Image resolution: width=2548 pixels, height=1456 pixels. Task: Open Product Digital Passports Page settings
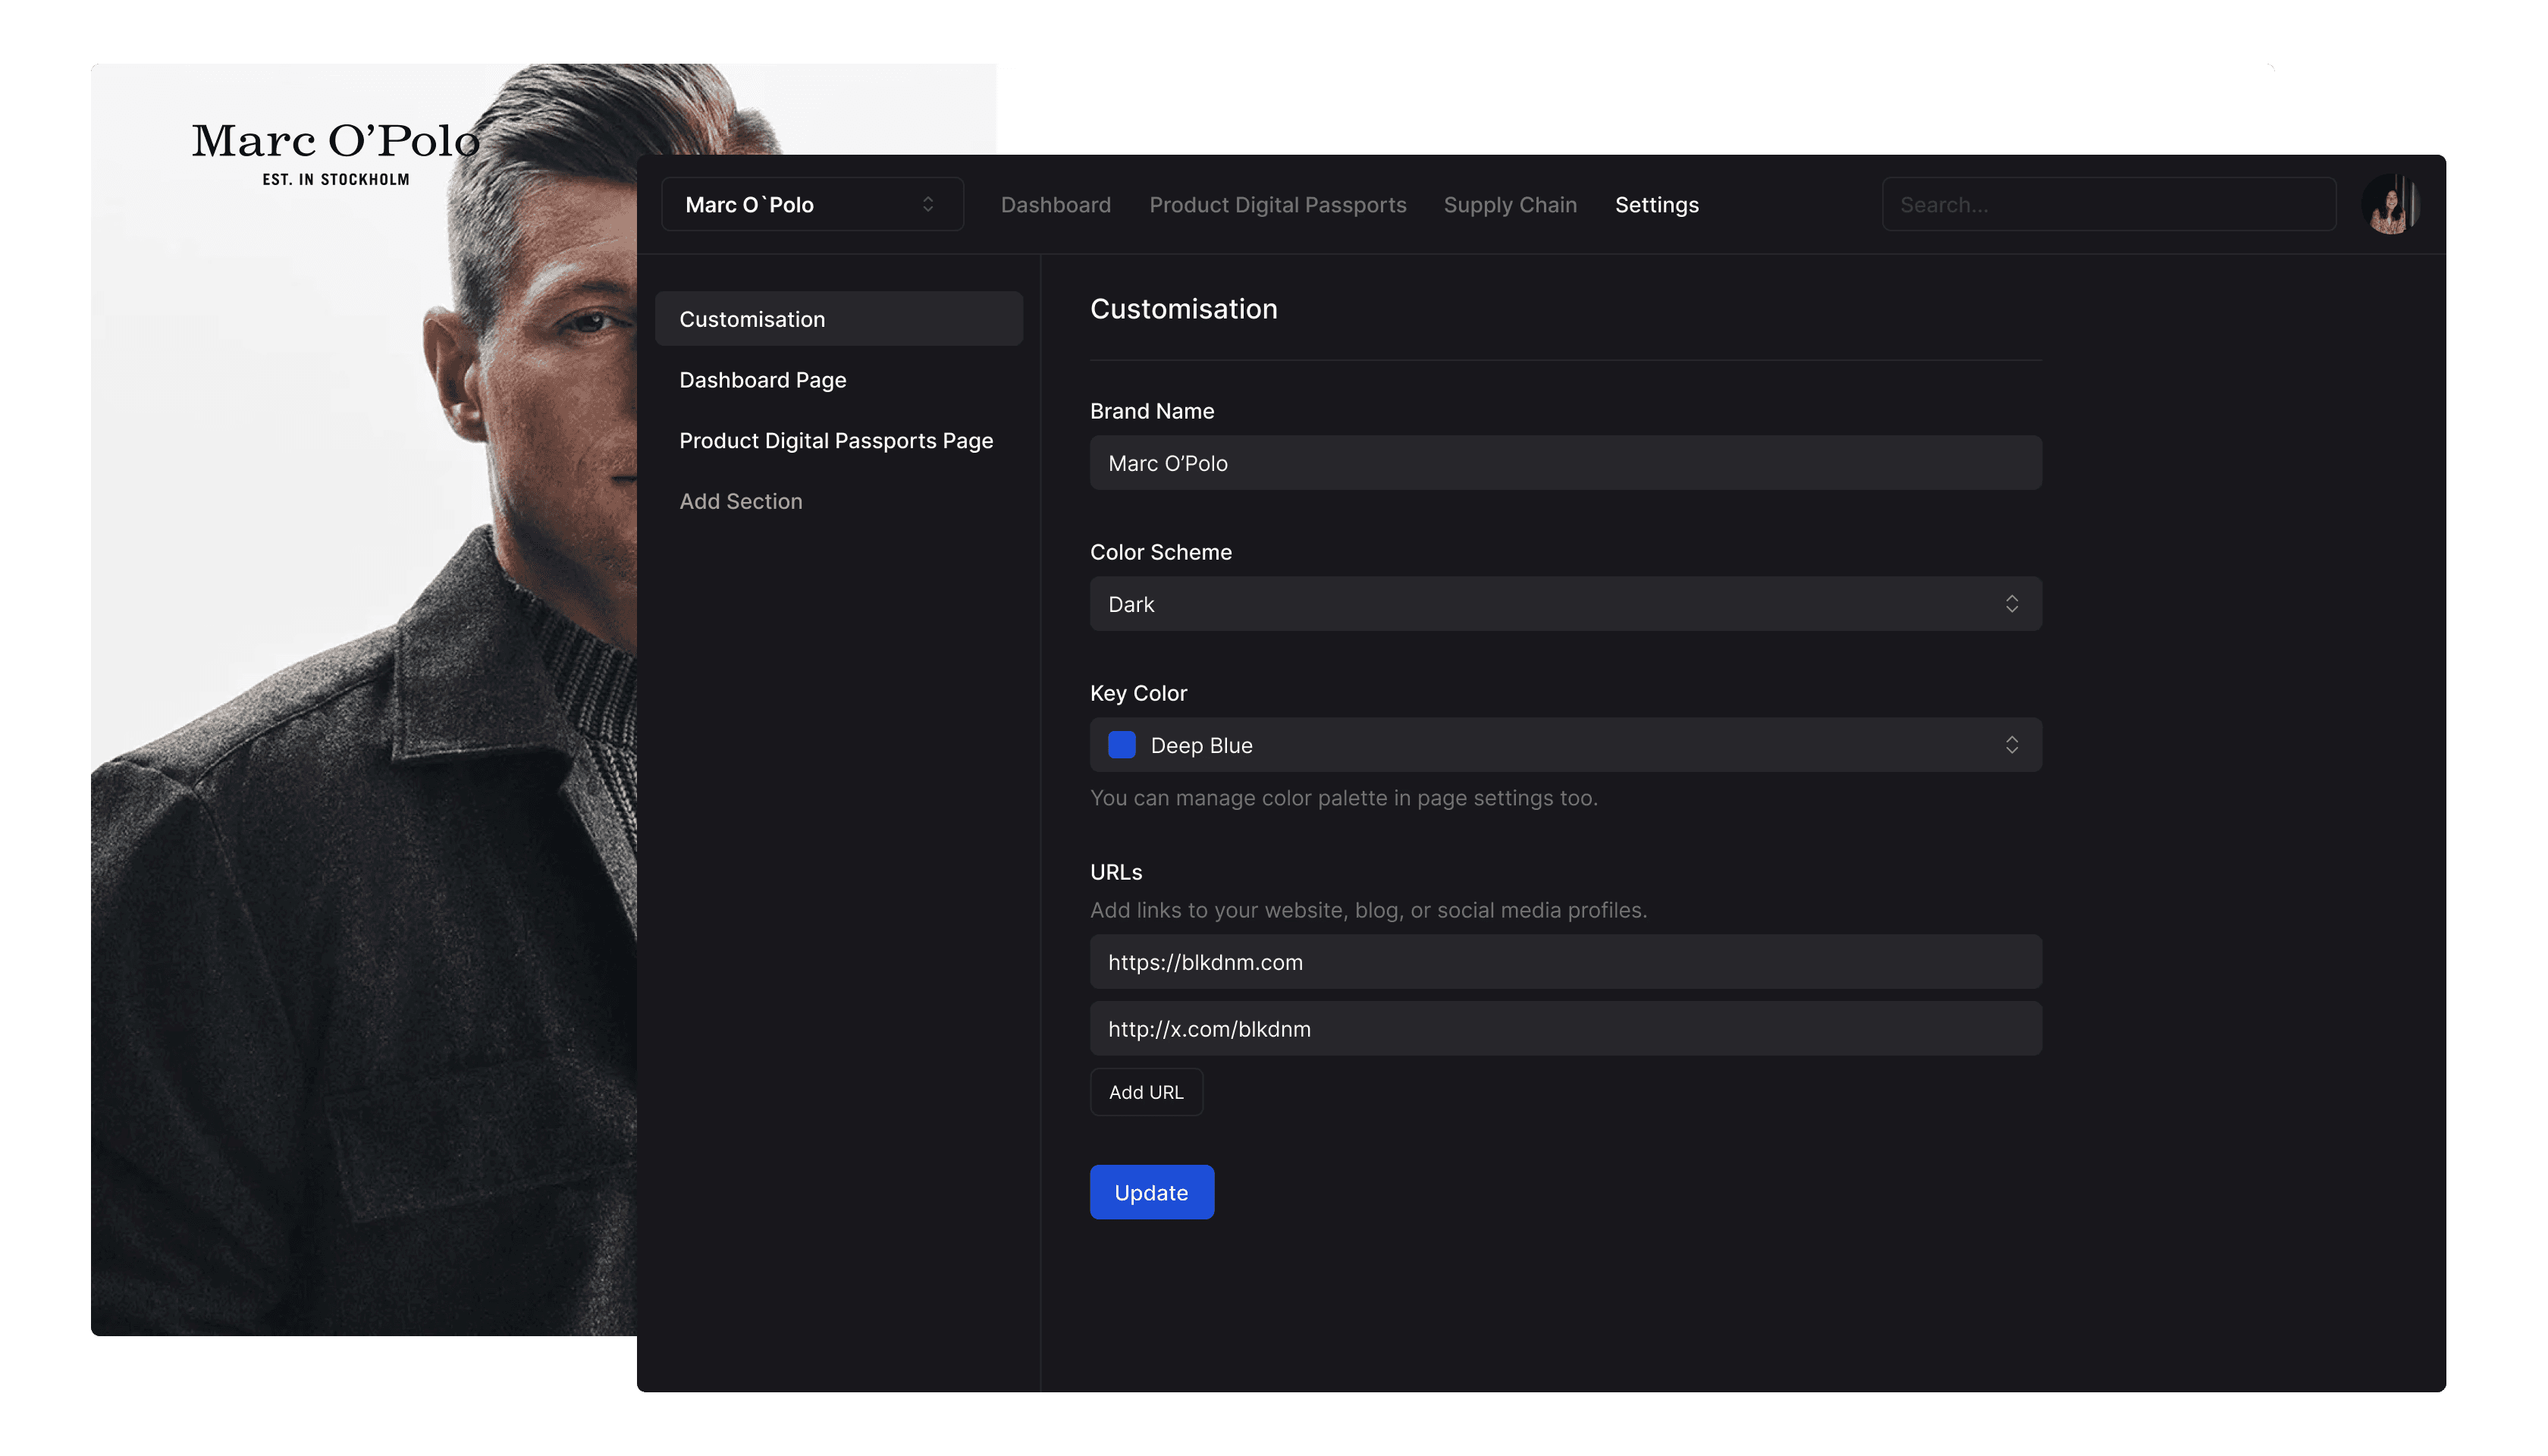tap(835, 441)
